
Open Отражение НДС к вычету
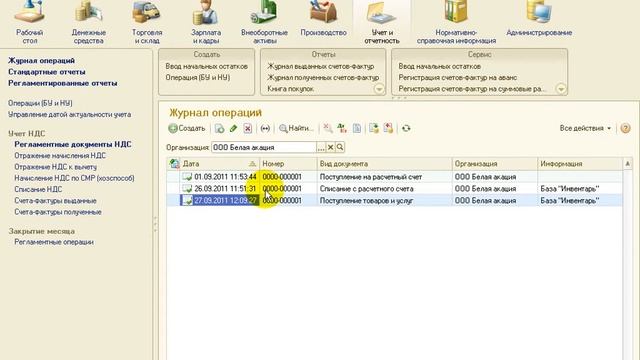pos(56,167)
